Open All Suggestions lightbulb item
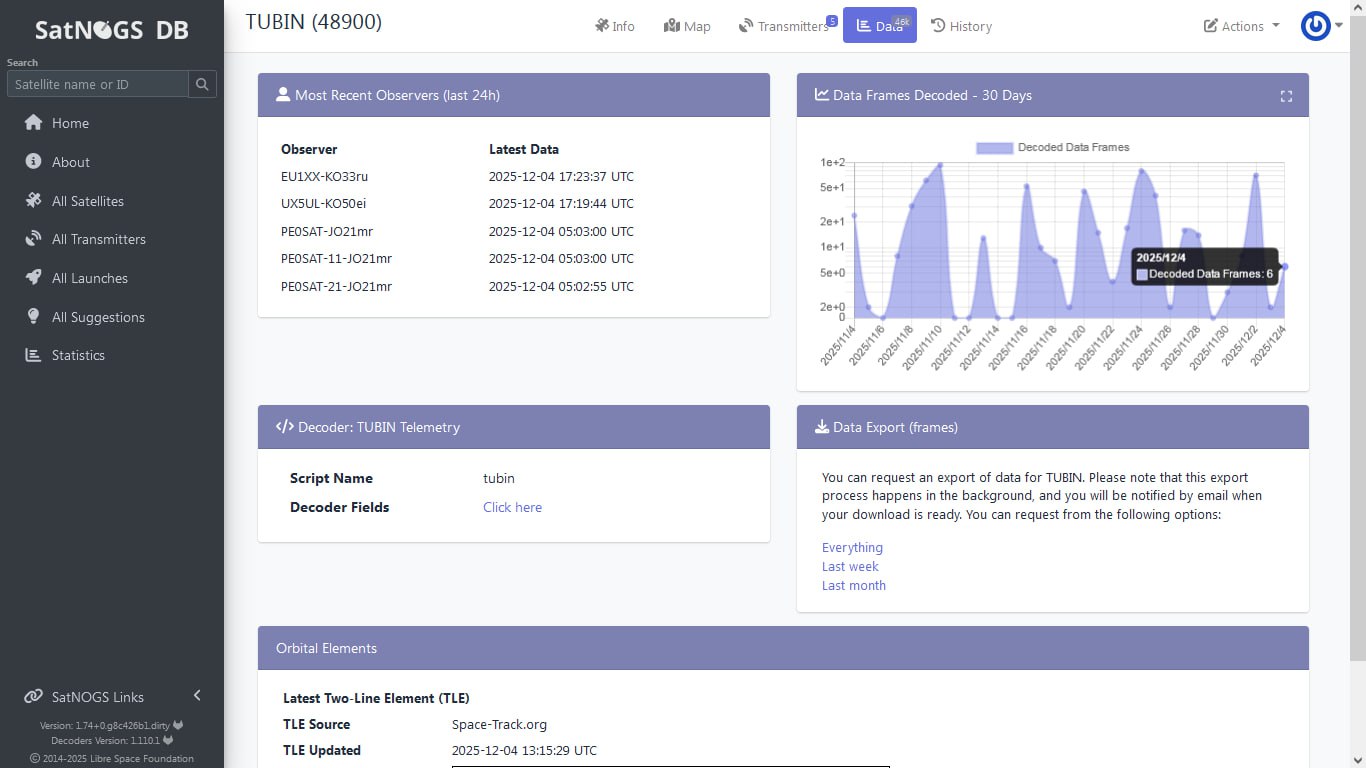Image resolution: width=1366 pixels, height=768 pixels. 97,317
